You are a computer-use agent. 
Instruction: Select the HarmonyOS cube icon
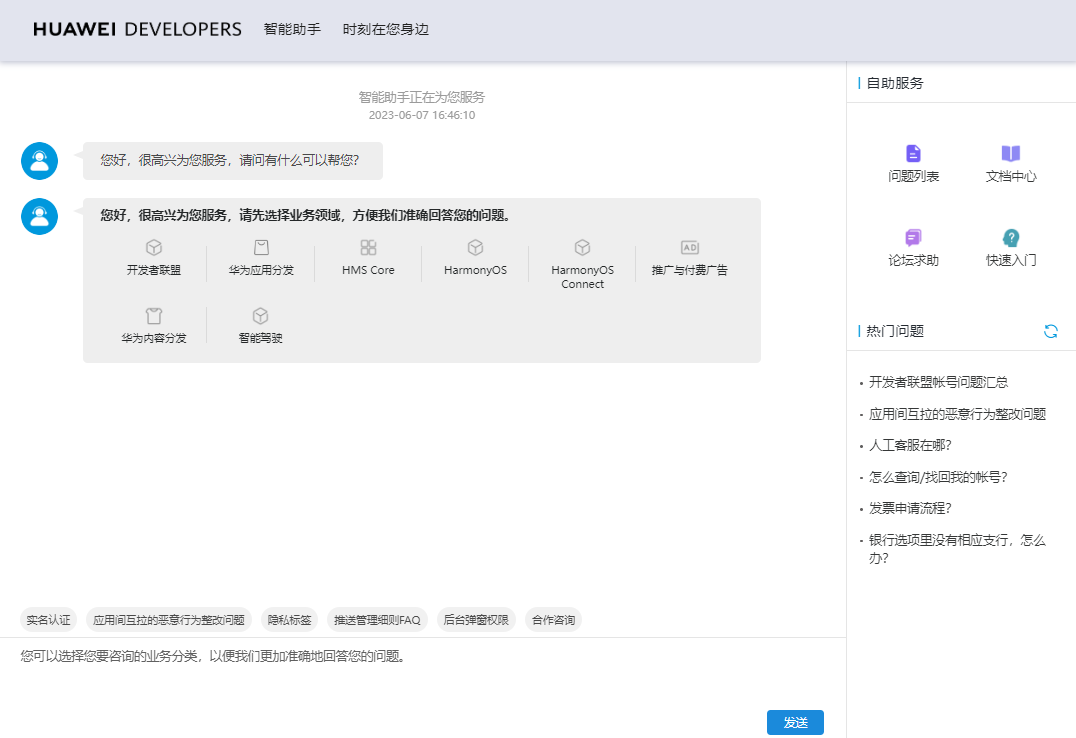click(x=476, y=247)
